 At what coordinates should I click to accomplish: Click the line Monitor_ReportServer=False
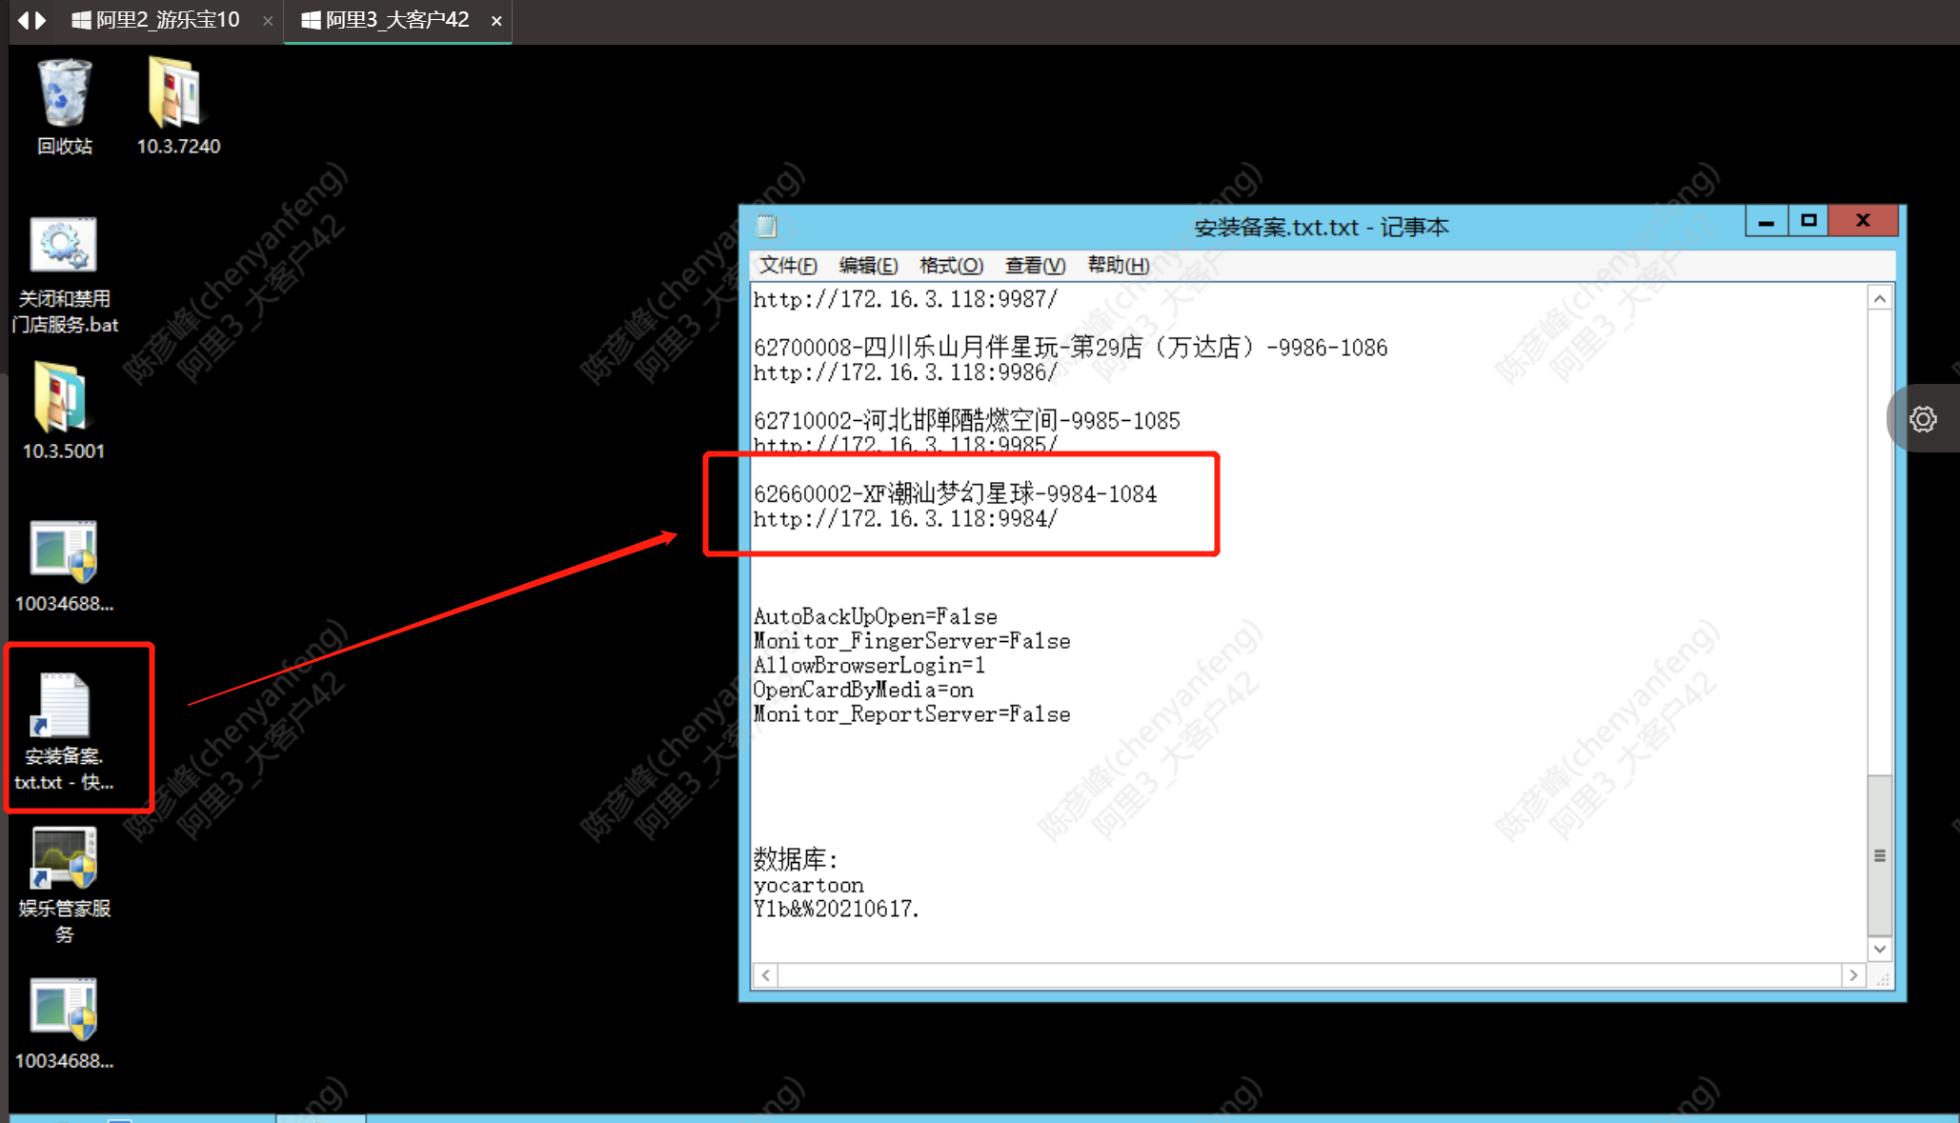[912, 715]
